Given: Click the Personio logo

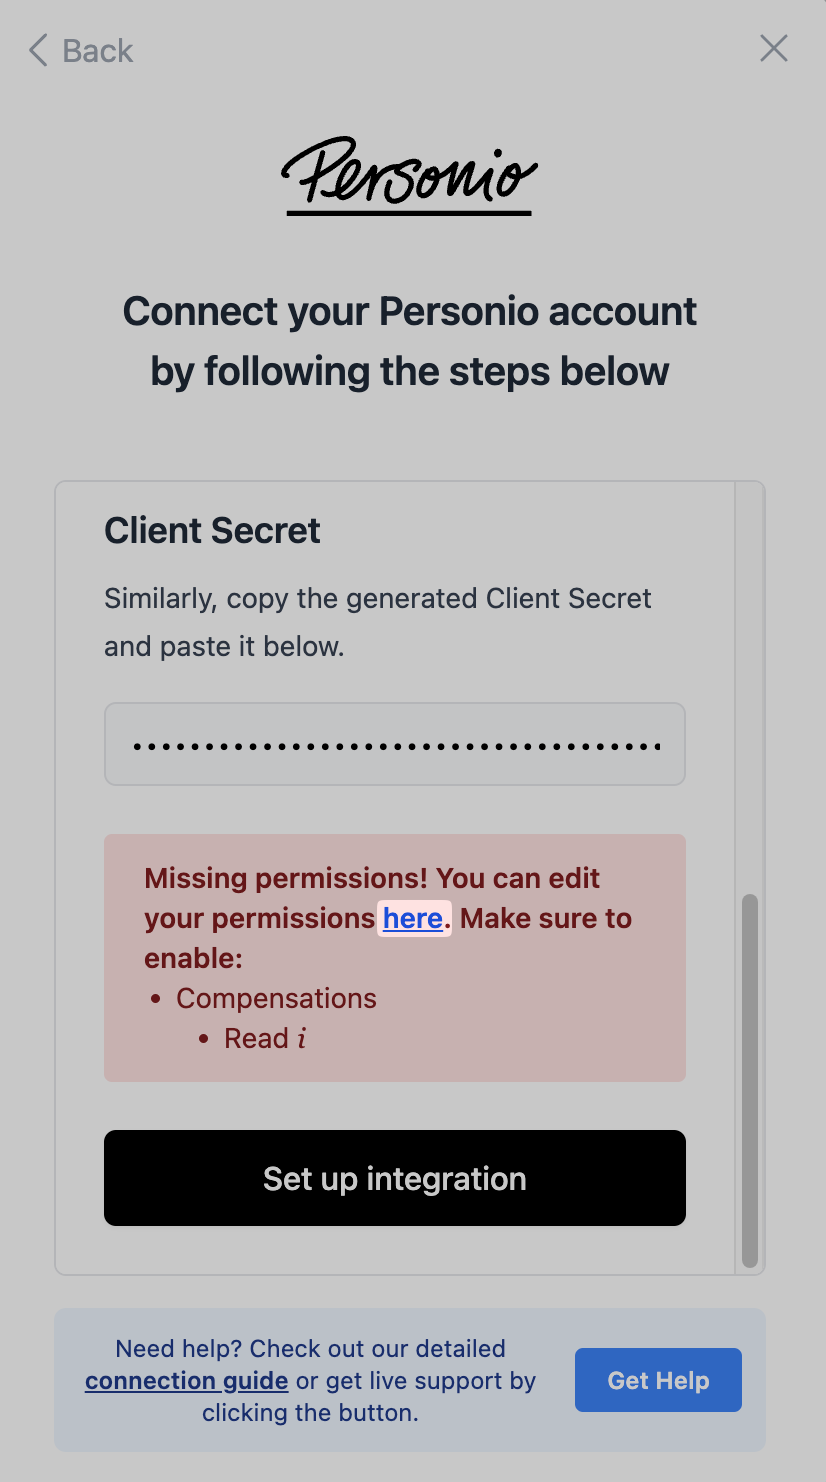Looking at the screenshot, I should click(x=409, y=175).
